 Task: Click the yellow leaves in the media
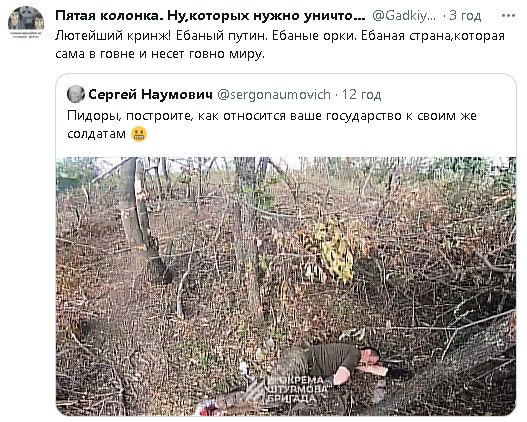(334, 250)
